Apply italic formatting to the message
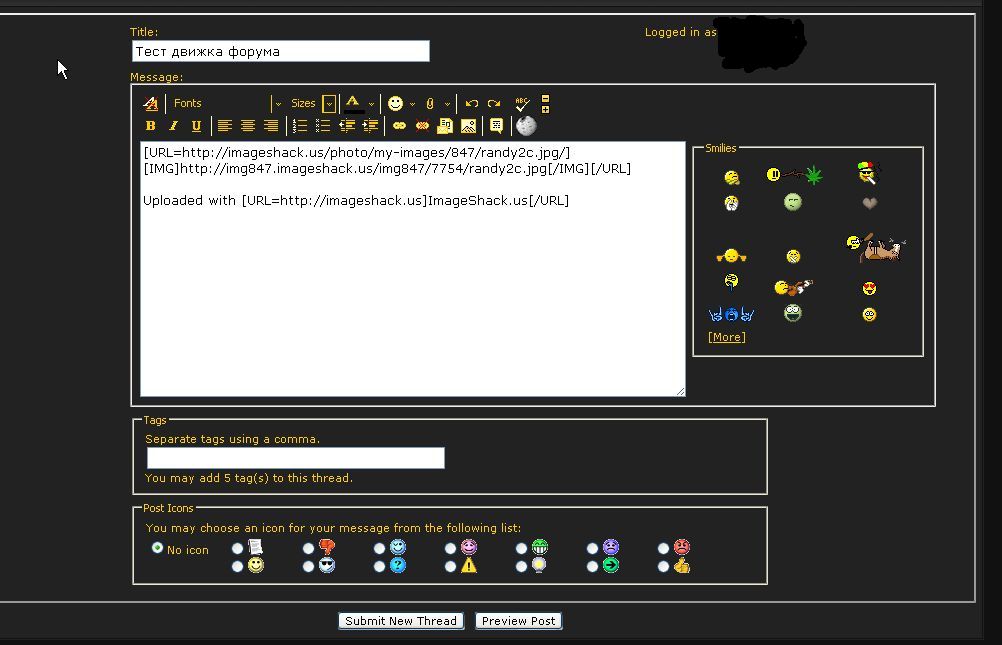Image resolution: width=1002 pixels, height=645 pixels. (173, 126)
